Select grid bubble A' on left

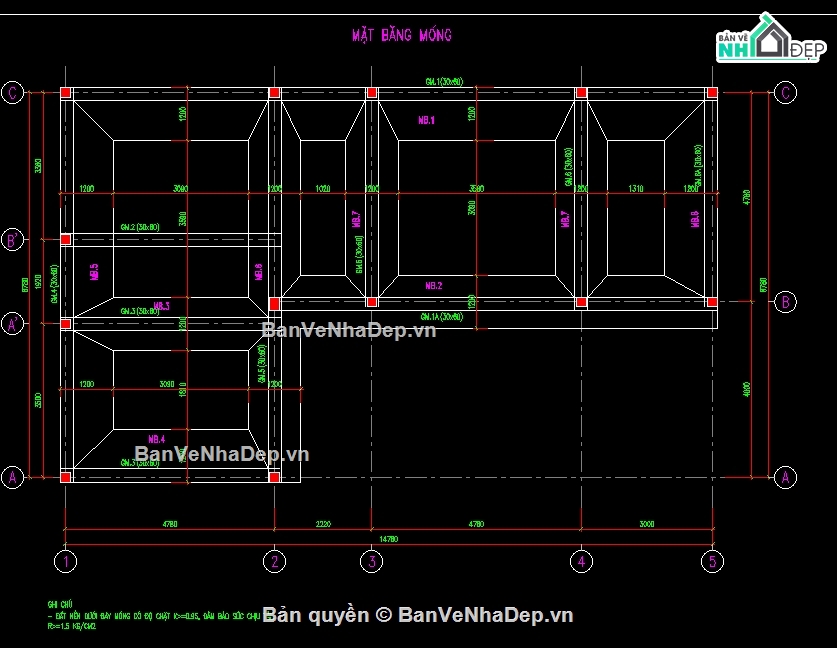coord(13,323)
